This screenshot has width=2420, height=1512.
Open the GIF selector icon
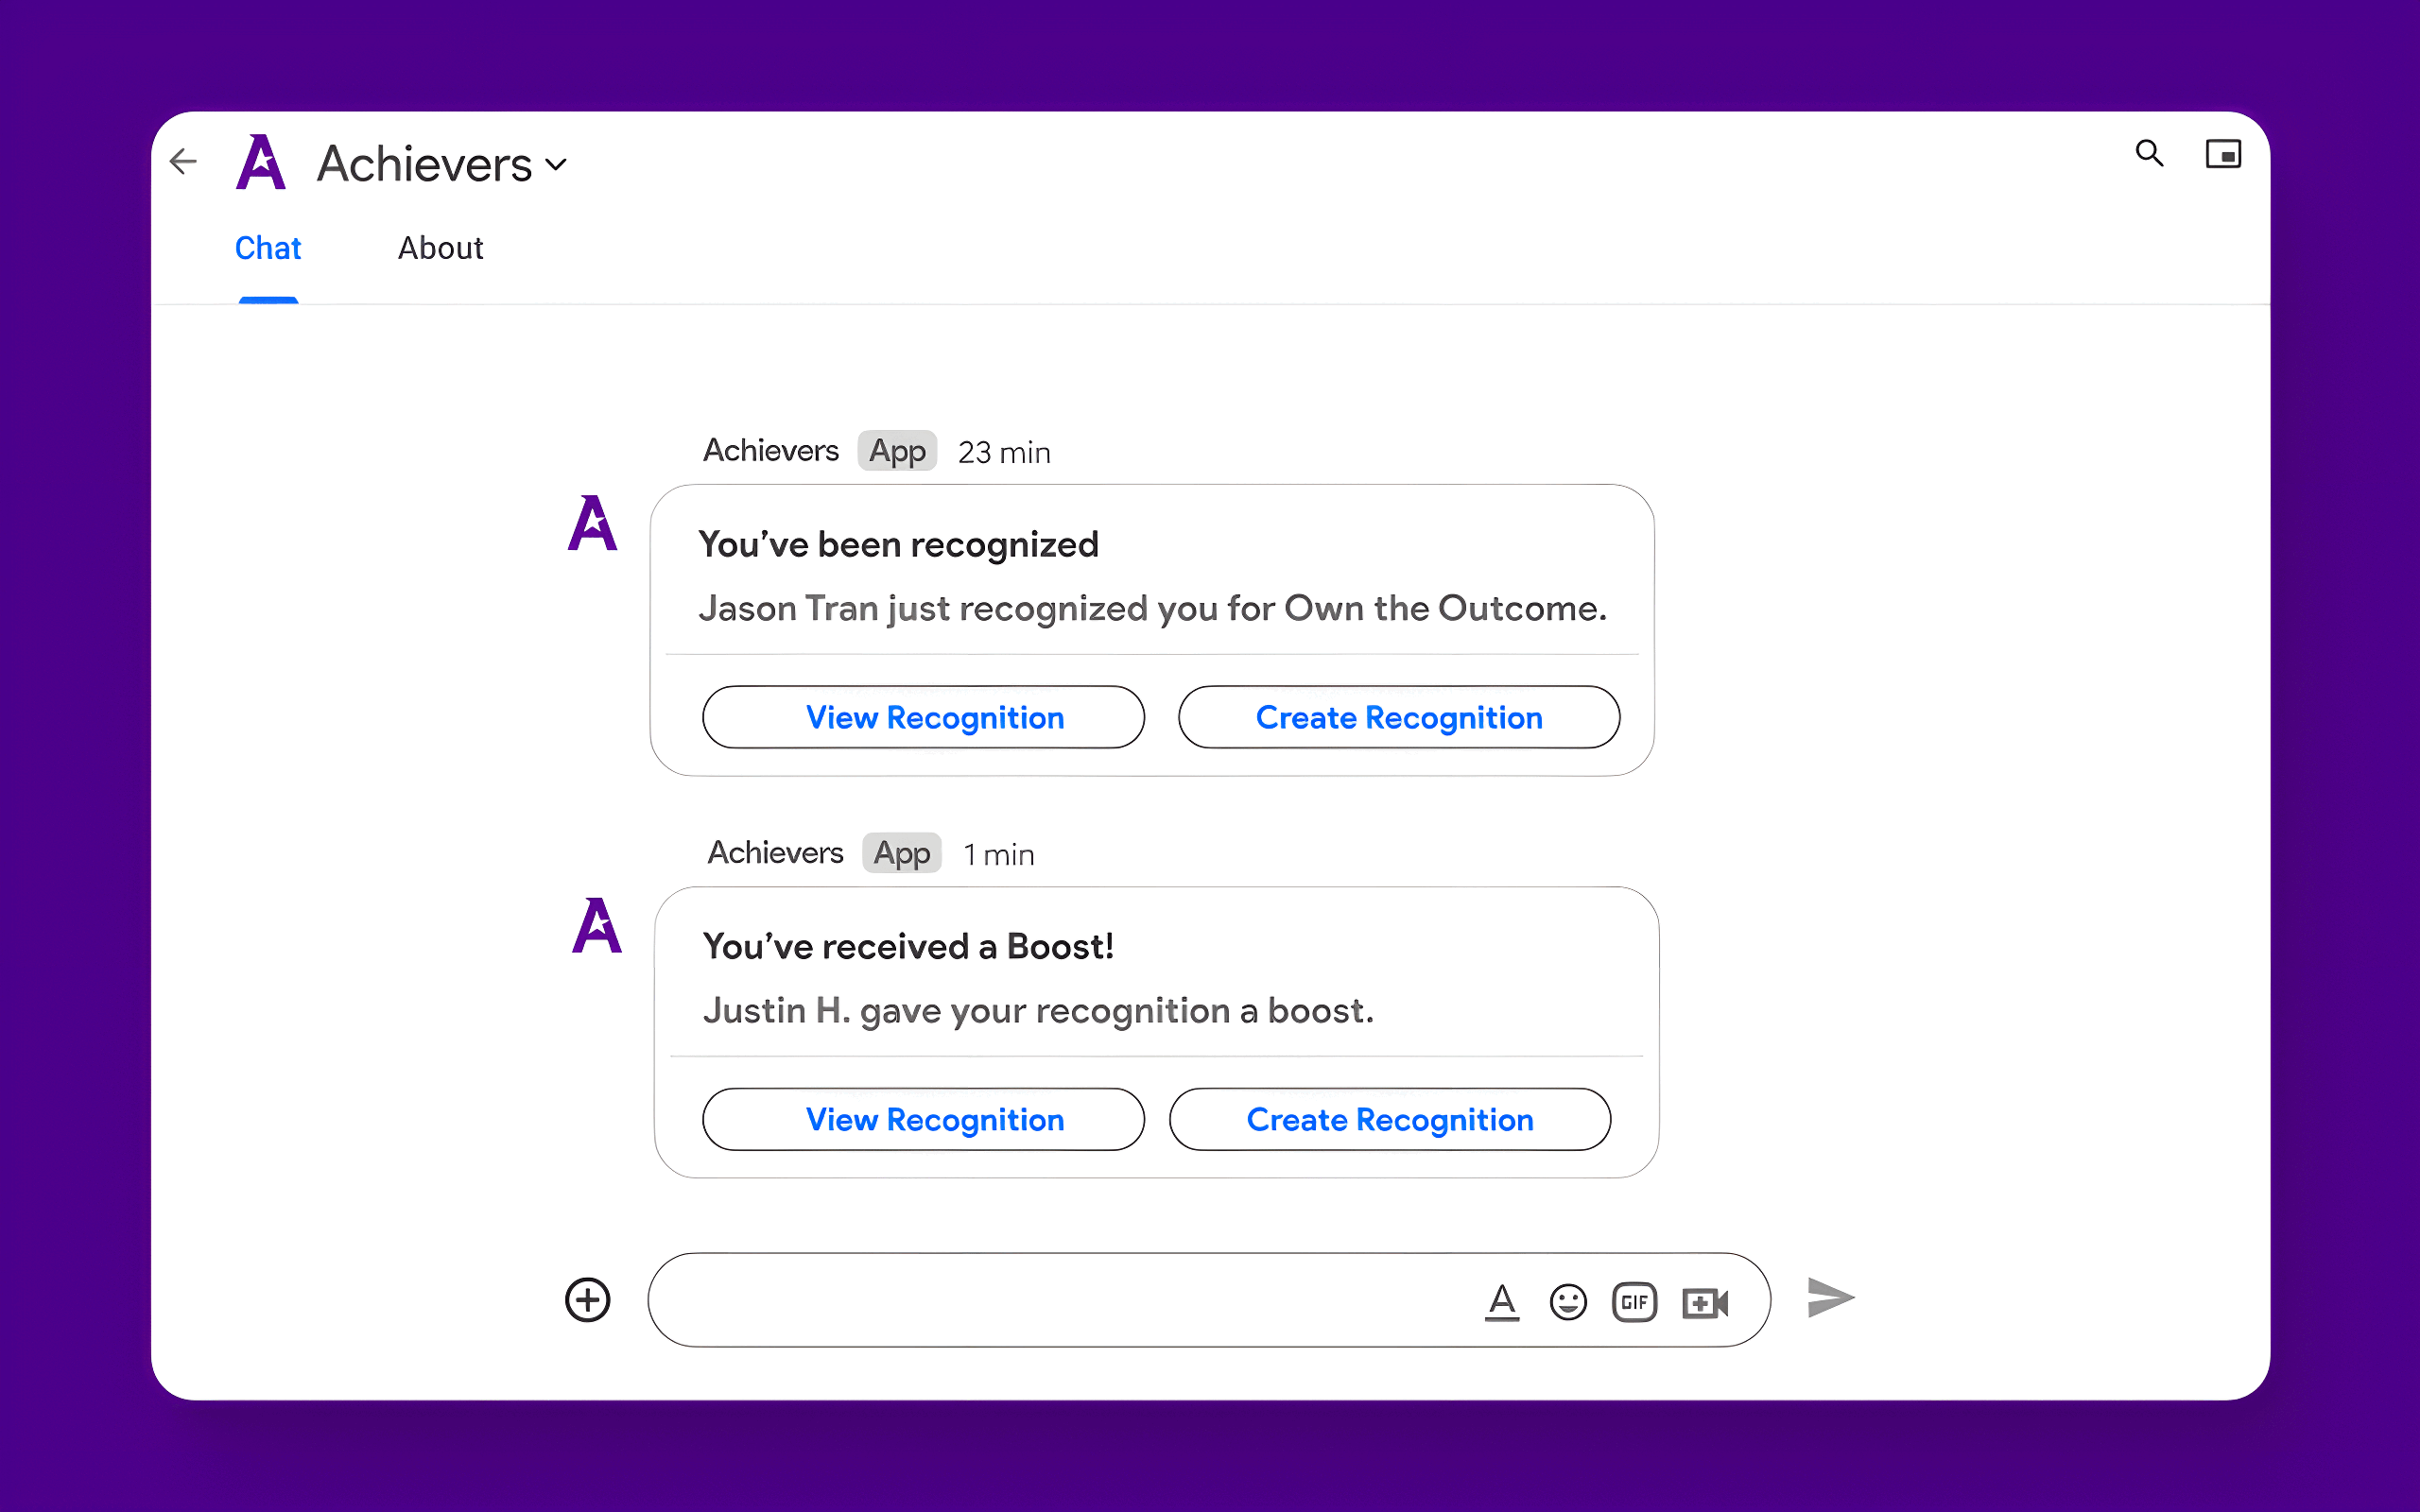[x=1634, y=1299]
